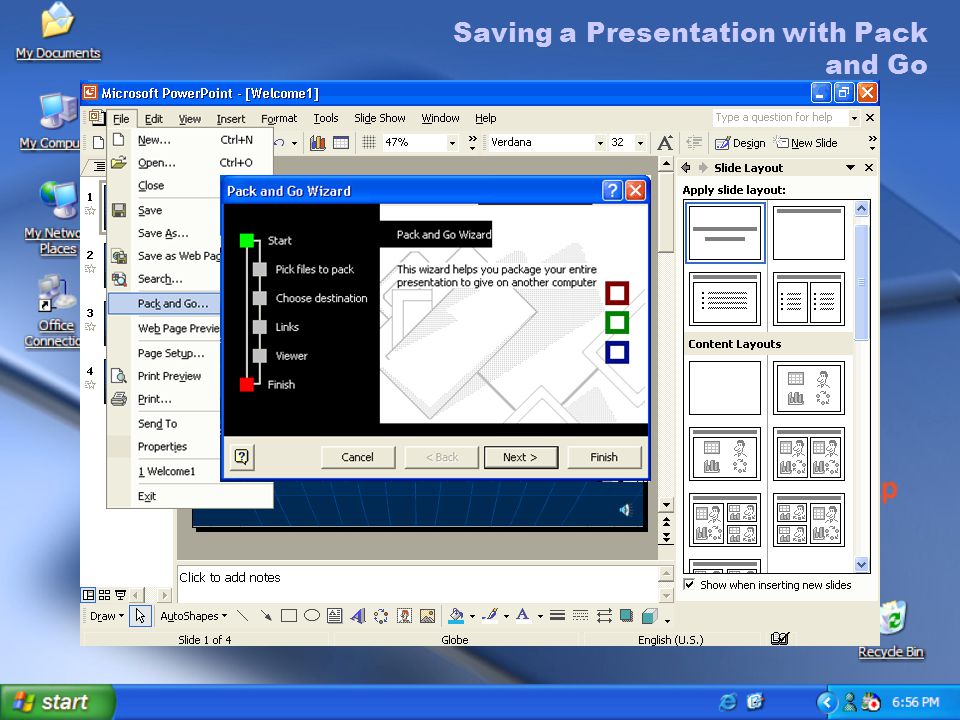Open the Tools menu
Viewport: 960px width, 720px height.
[x=326, y=118]
